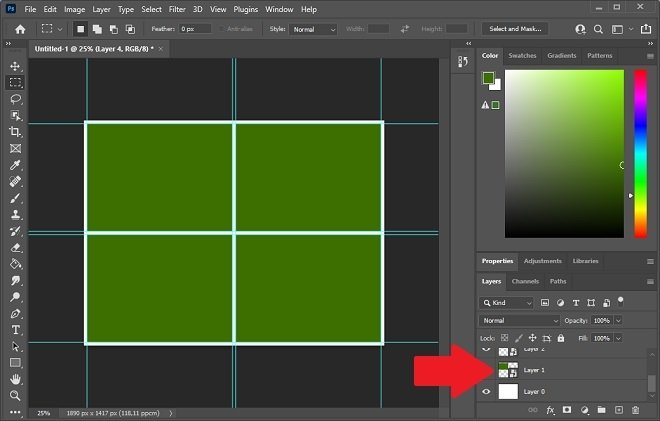Toggle Lock all padlock

[561, 338]
